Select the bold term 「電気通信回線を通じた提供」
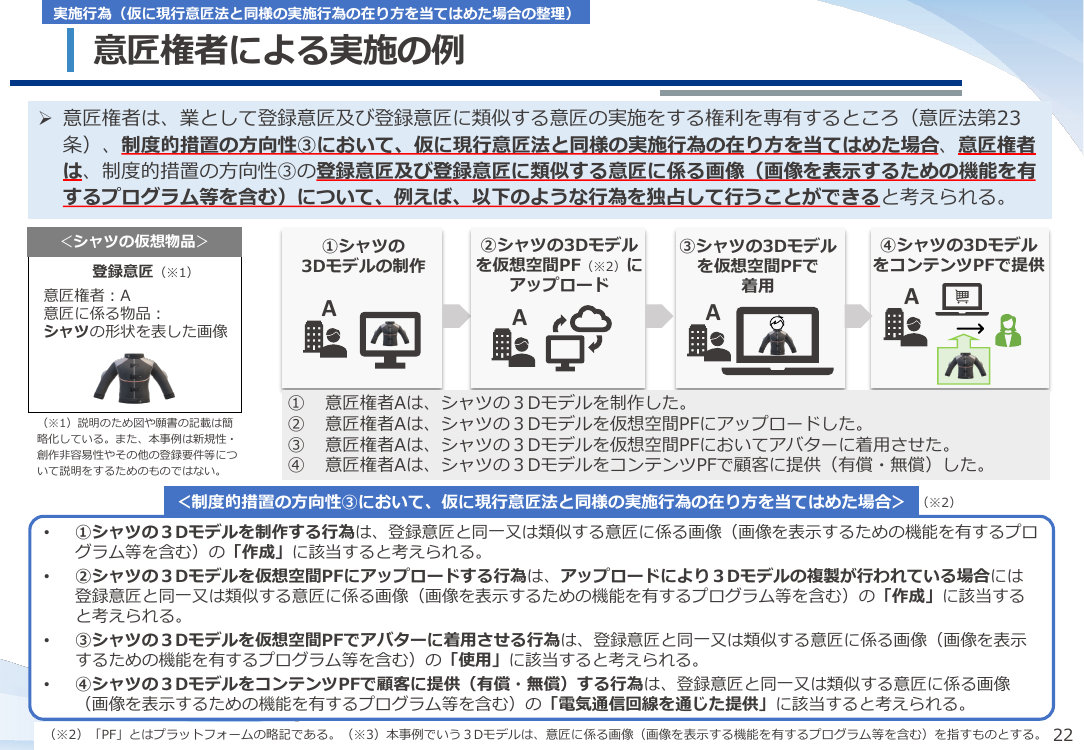Viewport: 1084px width, 750px height. tap(658, 704)
